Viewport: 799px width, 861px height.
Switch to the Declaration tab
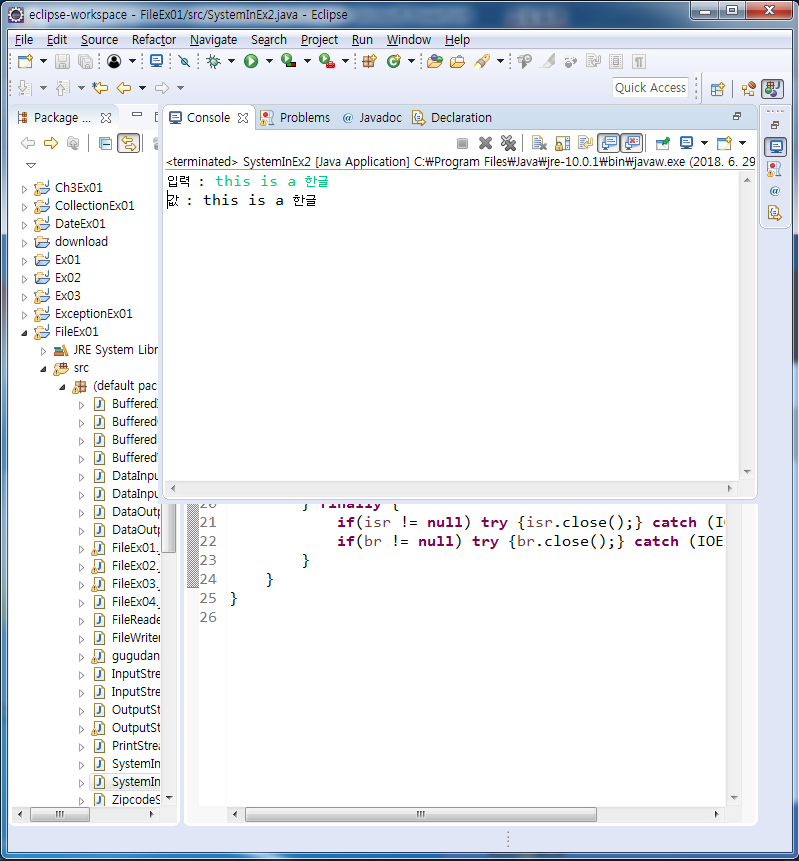click(x=452, y=118)
